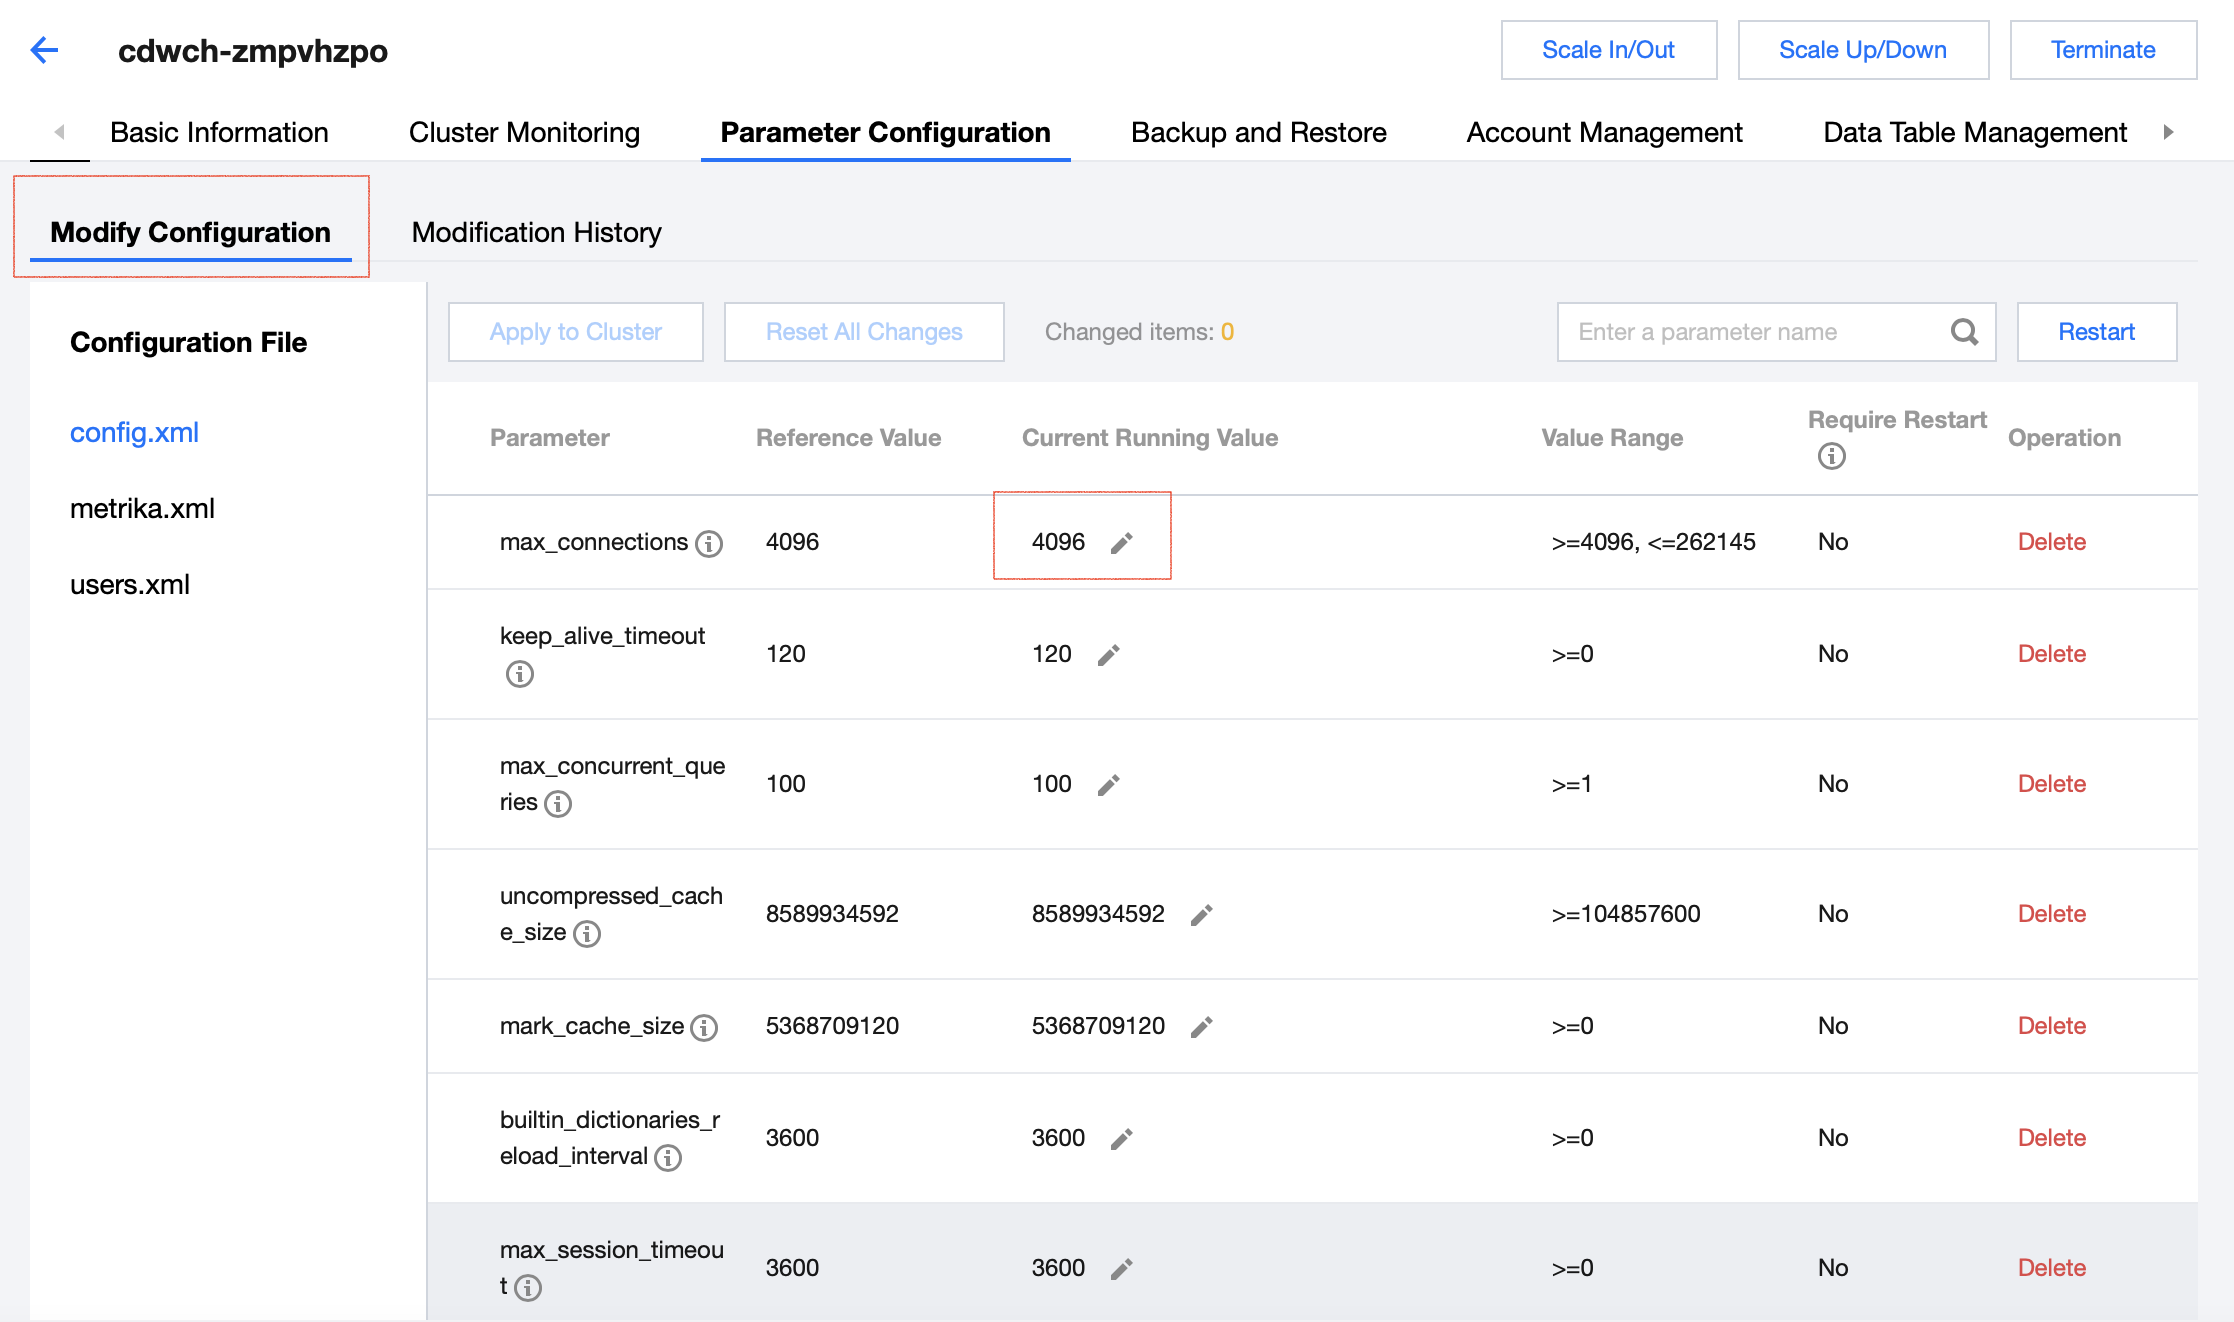Edit max_connections current value with pencil icon
Image resolution: width=2234 pixels, height=1322 pixels.
click(x=1121, y=543)
